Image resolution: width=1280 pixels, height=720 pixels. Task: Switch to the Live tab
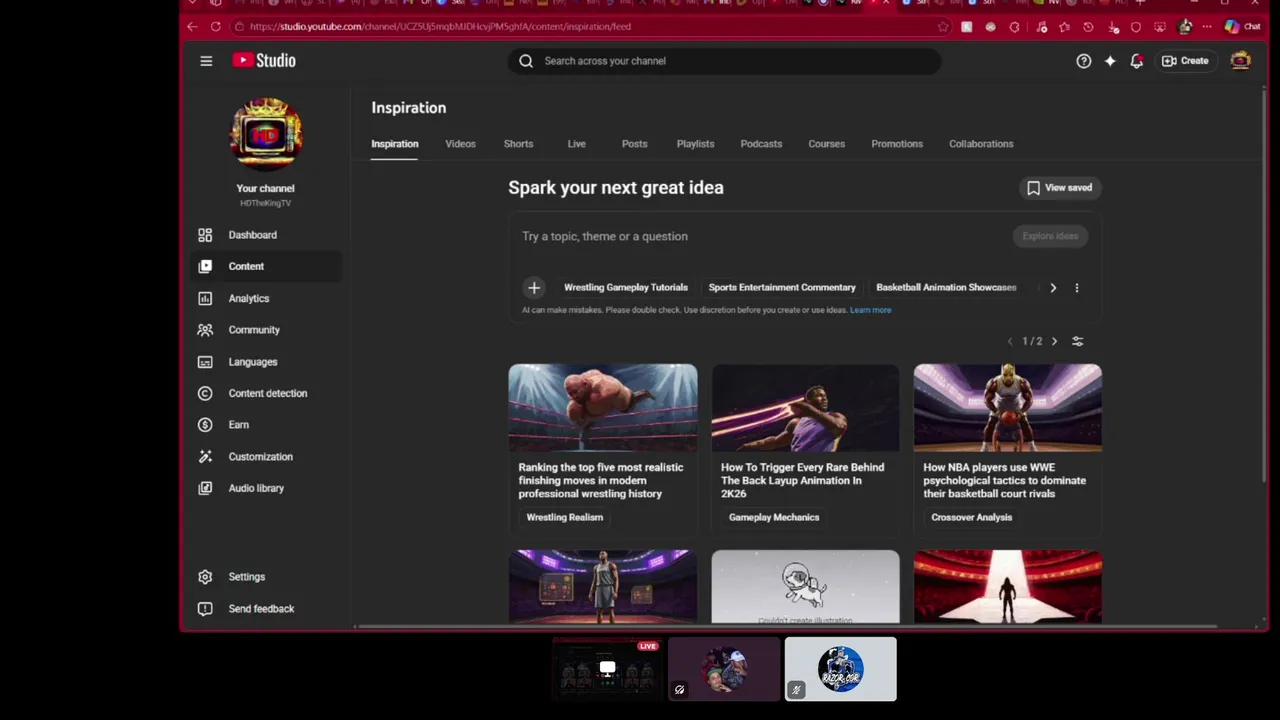coord(577,144)
